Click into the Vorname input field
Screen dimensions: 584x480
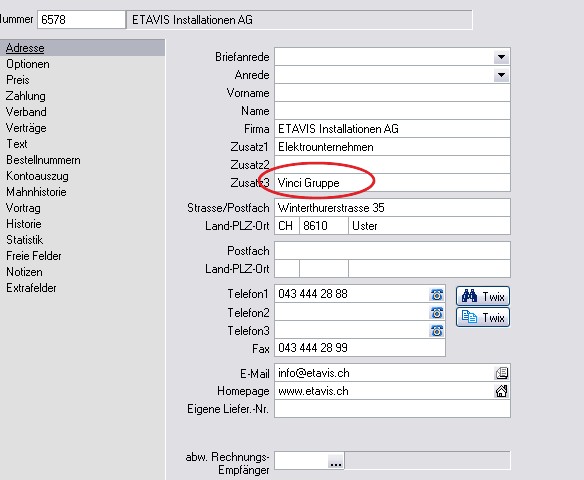[392, 93]
